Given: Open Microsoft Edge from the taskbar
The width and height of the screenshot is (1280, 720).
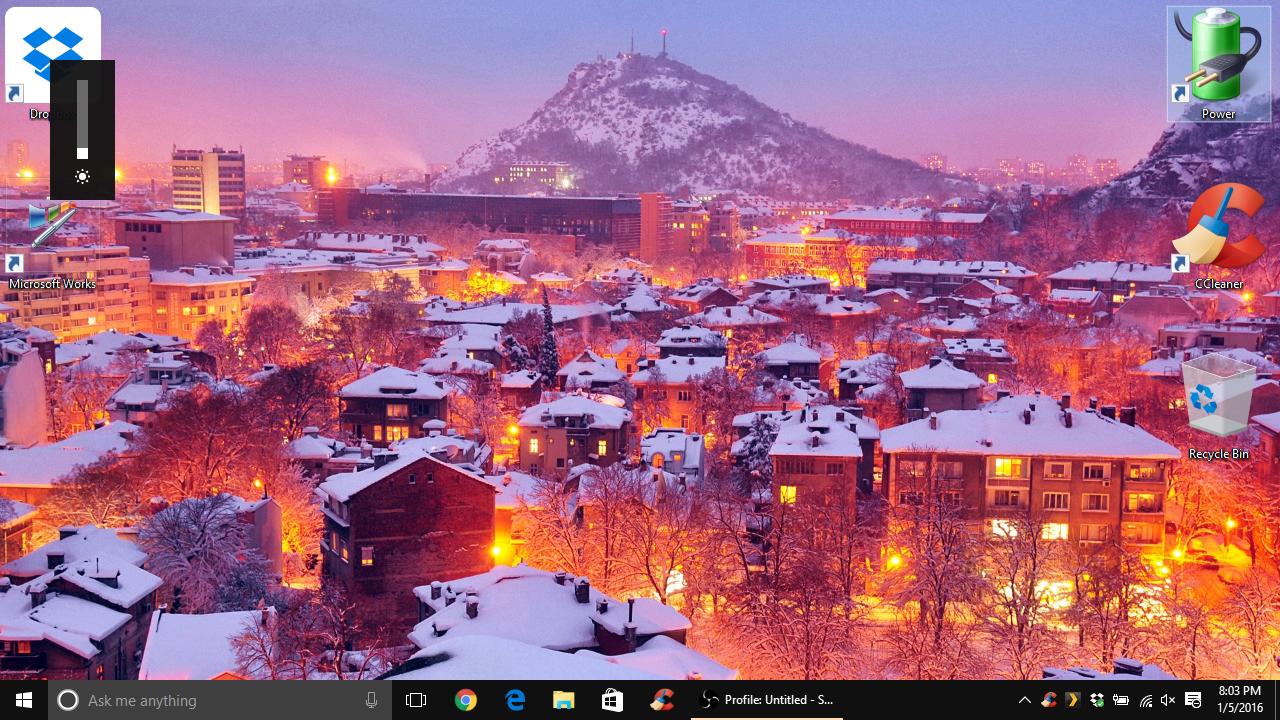Looking at the screenshot, I should click(515, 700).
